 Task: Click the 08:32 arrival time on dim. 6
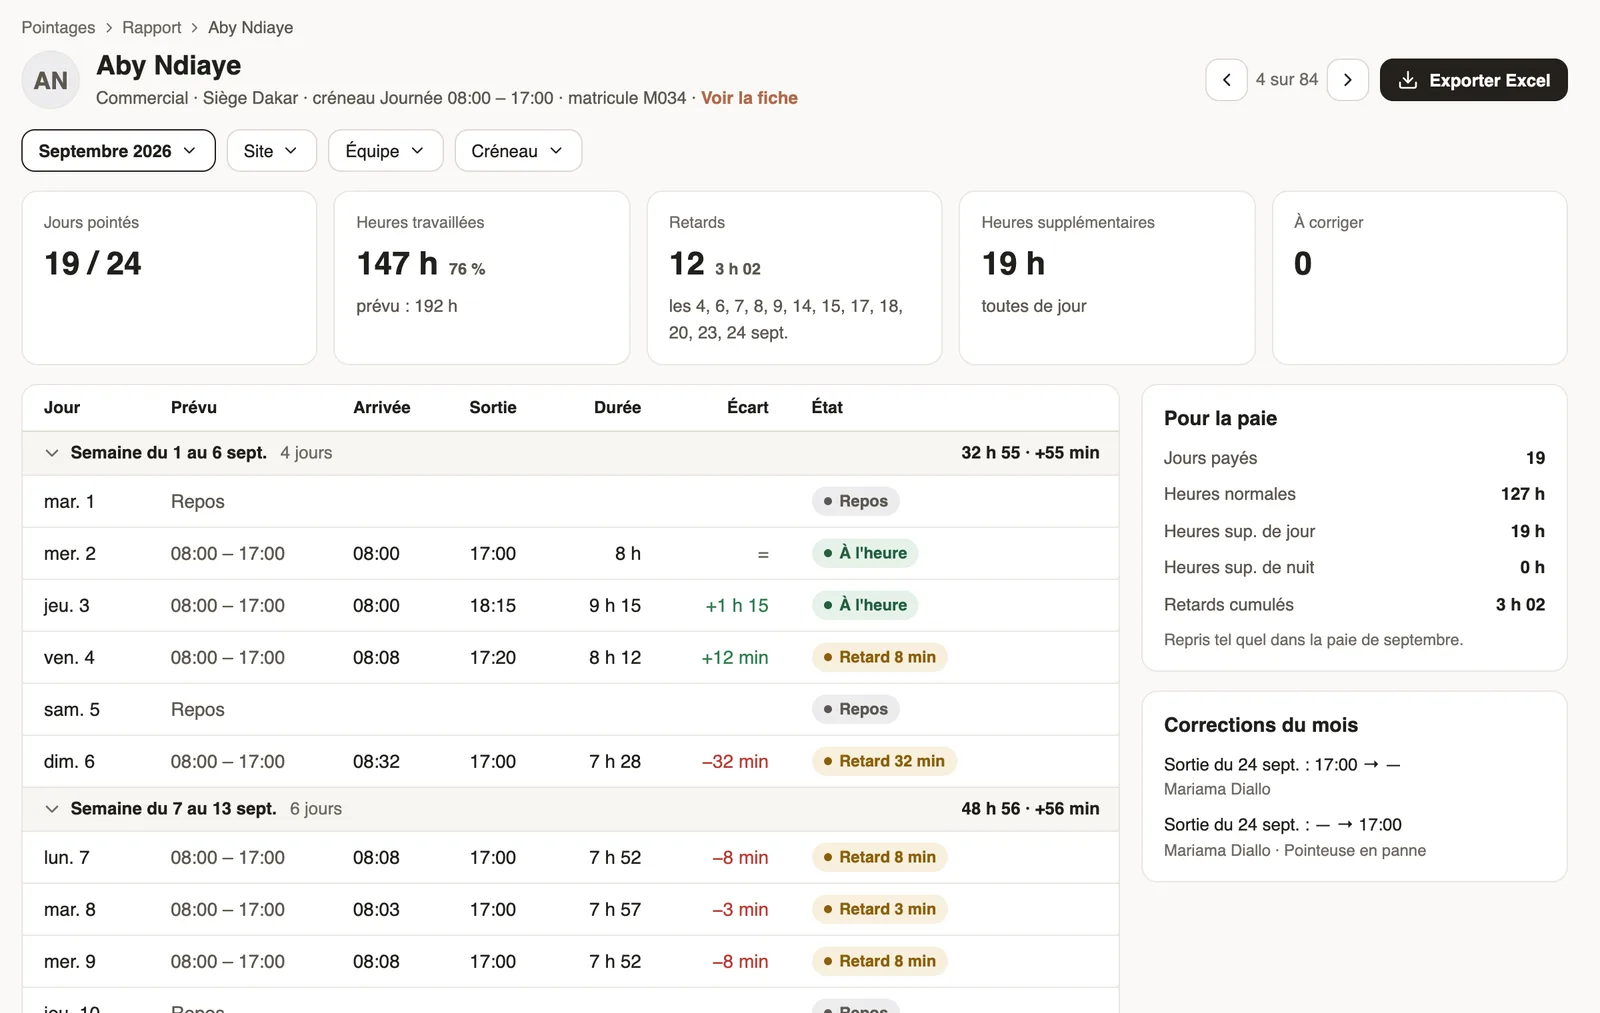pyautogui.click(x=376, y=762)
